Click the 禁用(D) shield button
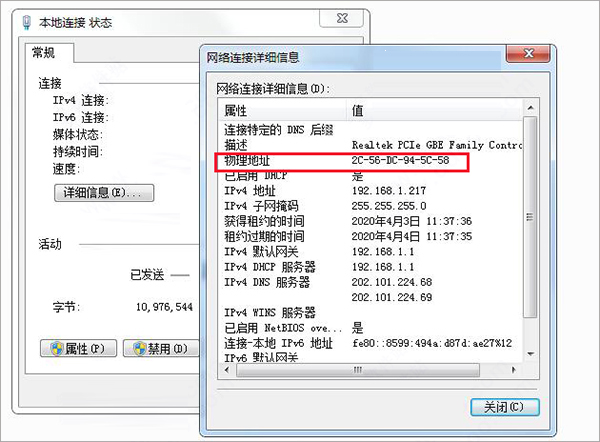 [x=161, y=348]
